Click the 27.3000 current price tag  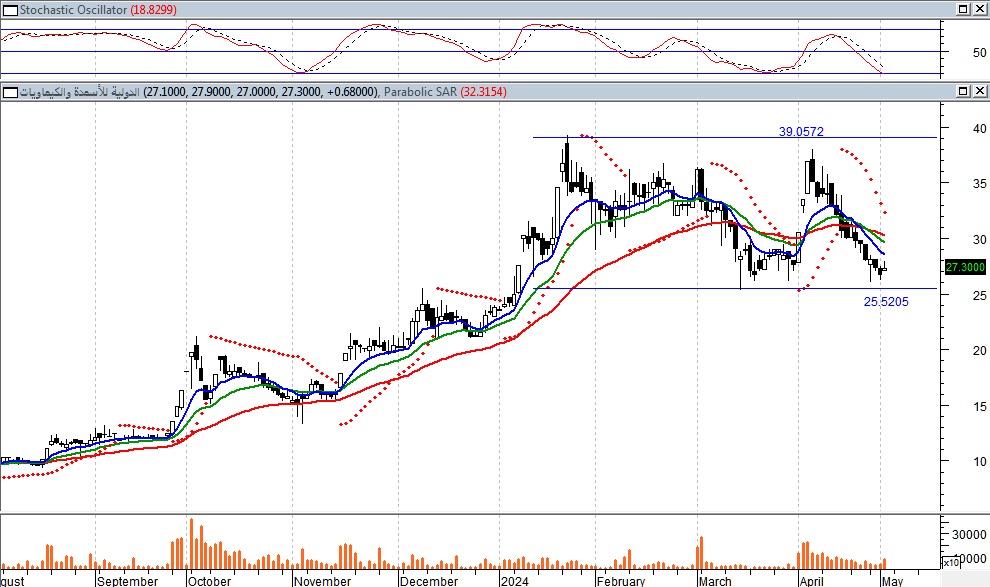coord(964,267)
